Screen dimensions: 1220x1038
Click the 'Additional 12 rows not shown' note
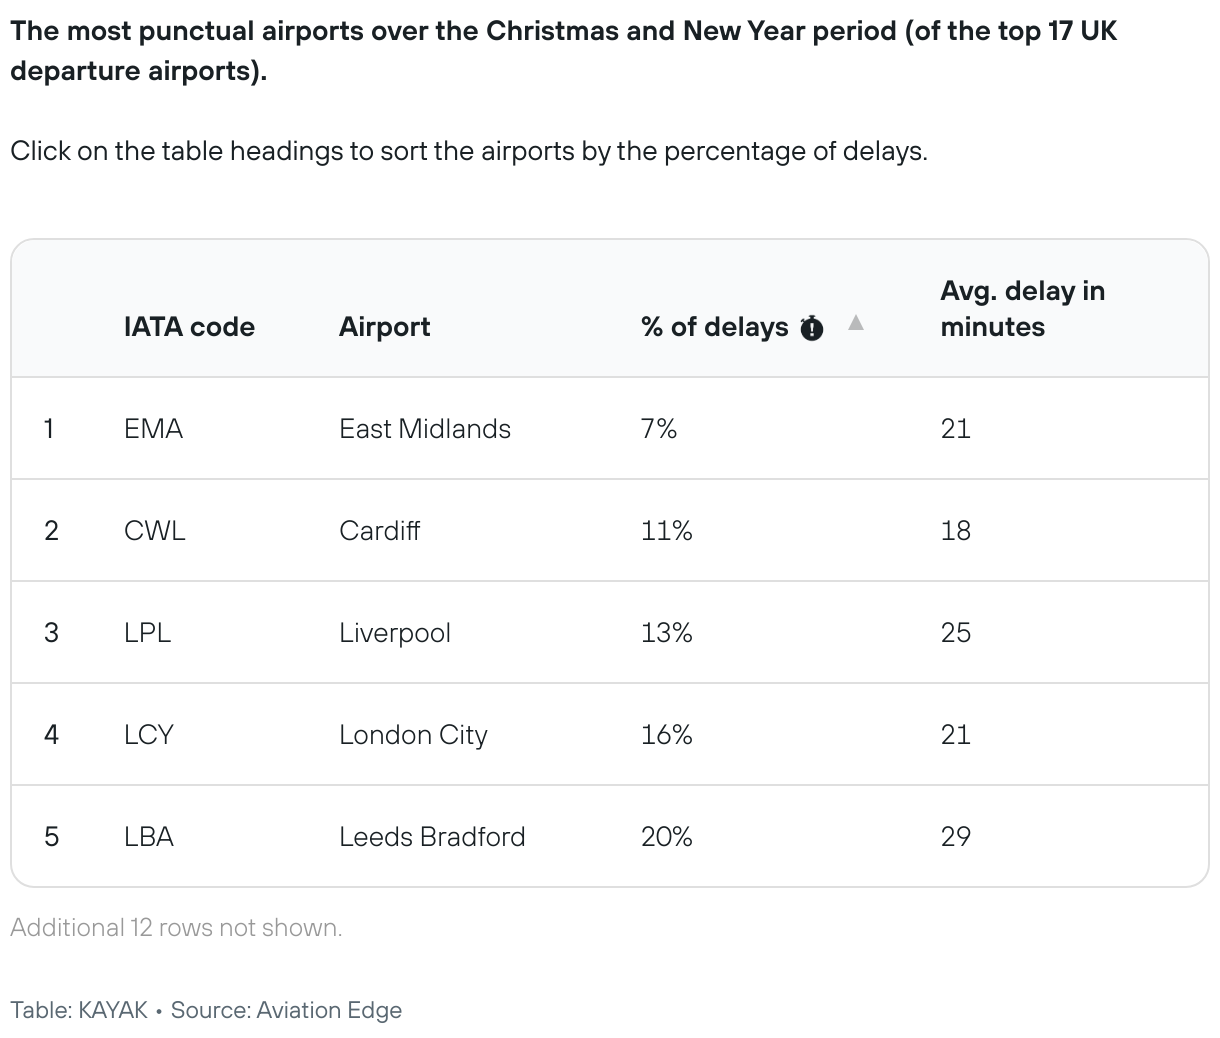[x=176, y=928]
